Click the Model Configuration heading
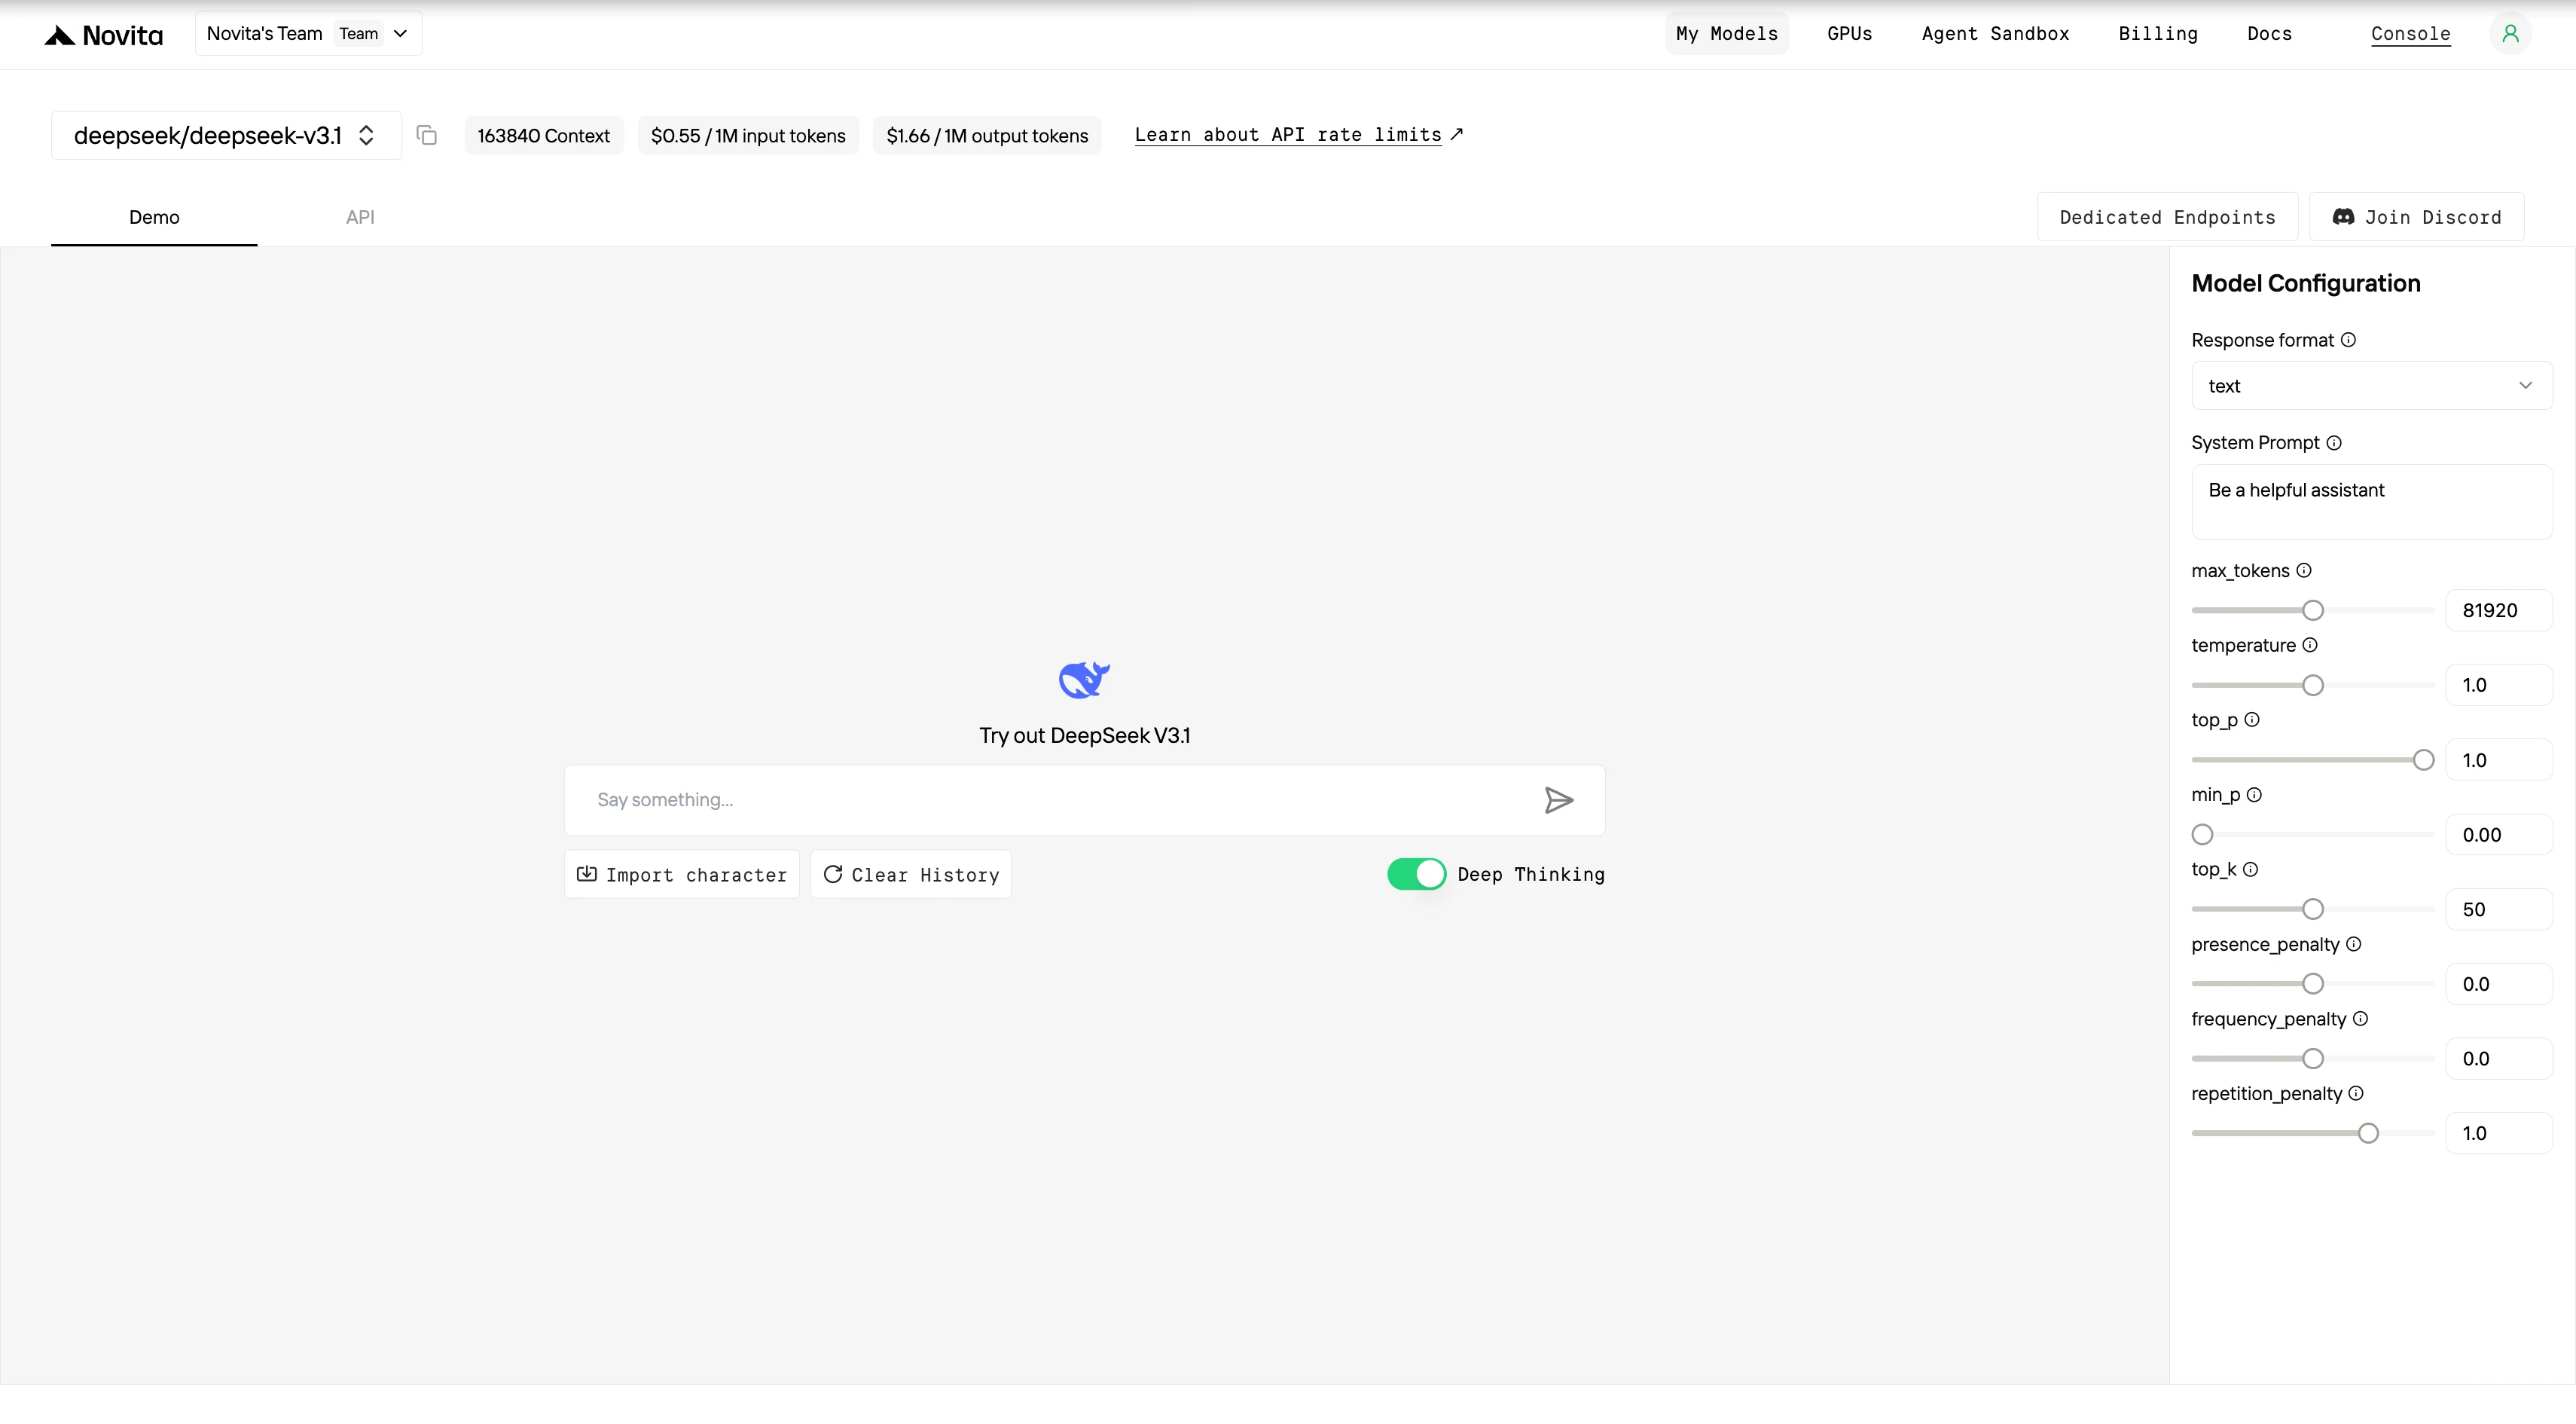This screenshot has width=2576, height=1424. click(2306, 283)
